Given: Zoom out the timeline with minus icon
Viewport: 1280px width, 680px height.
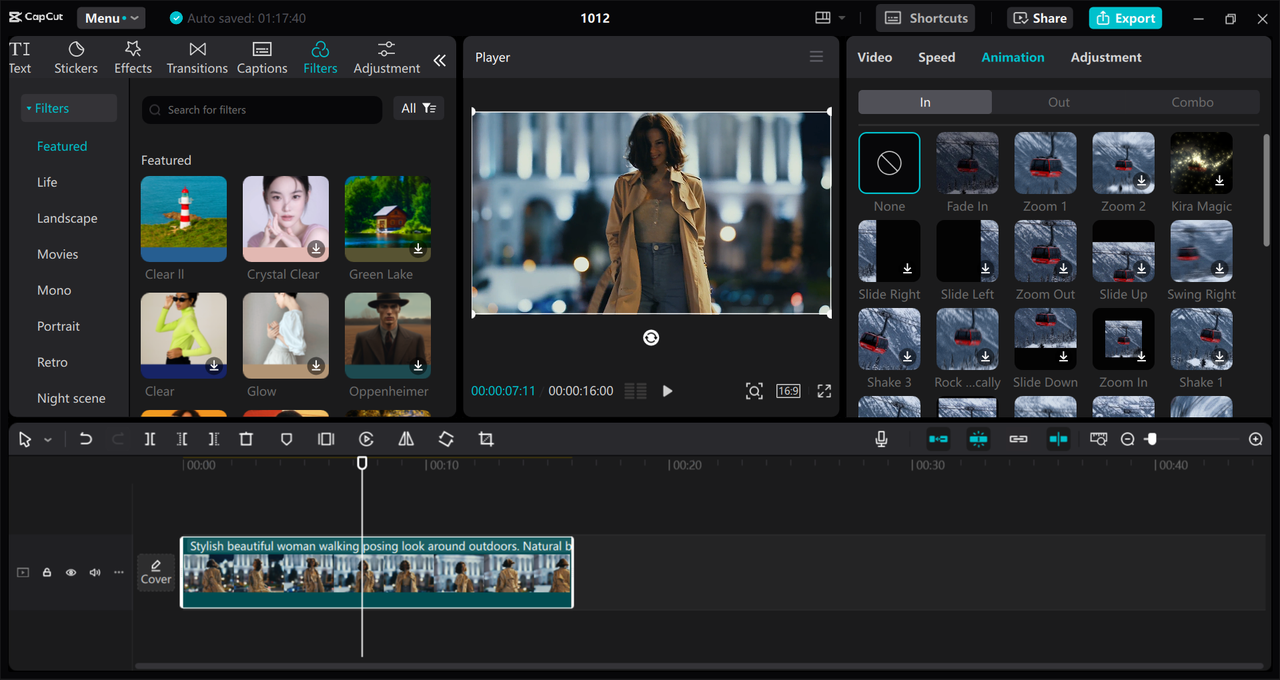Looking at the screenshot, I should (x=1127, y=439).
